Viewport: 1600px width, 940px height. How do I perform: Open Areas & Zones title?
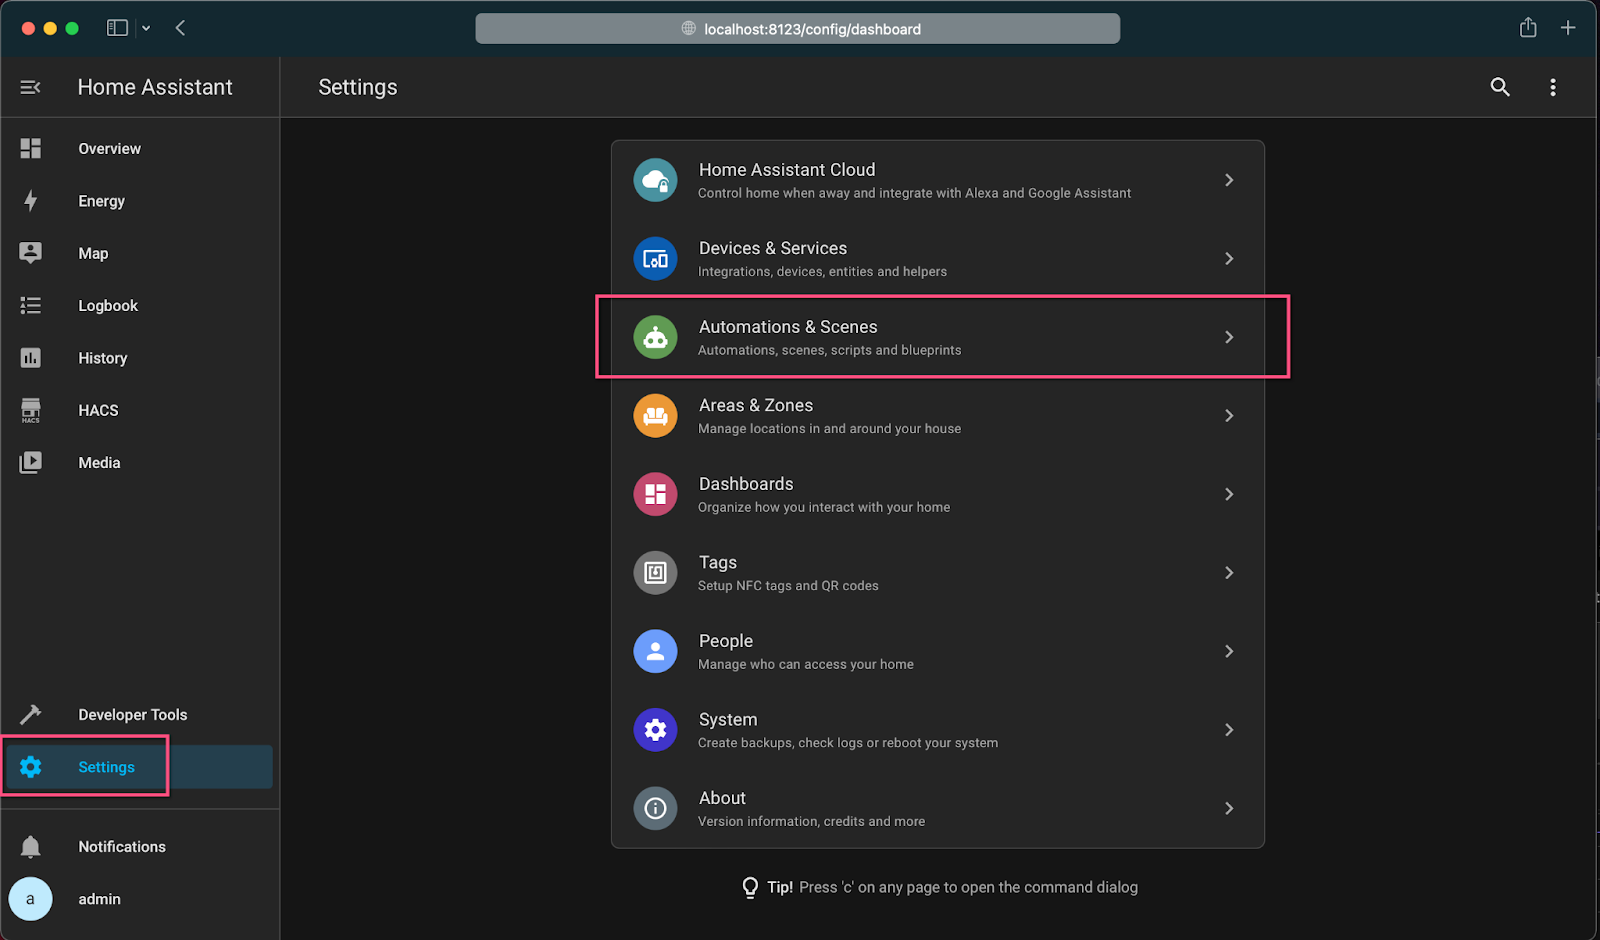[756, 405]
